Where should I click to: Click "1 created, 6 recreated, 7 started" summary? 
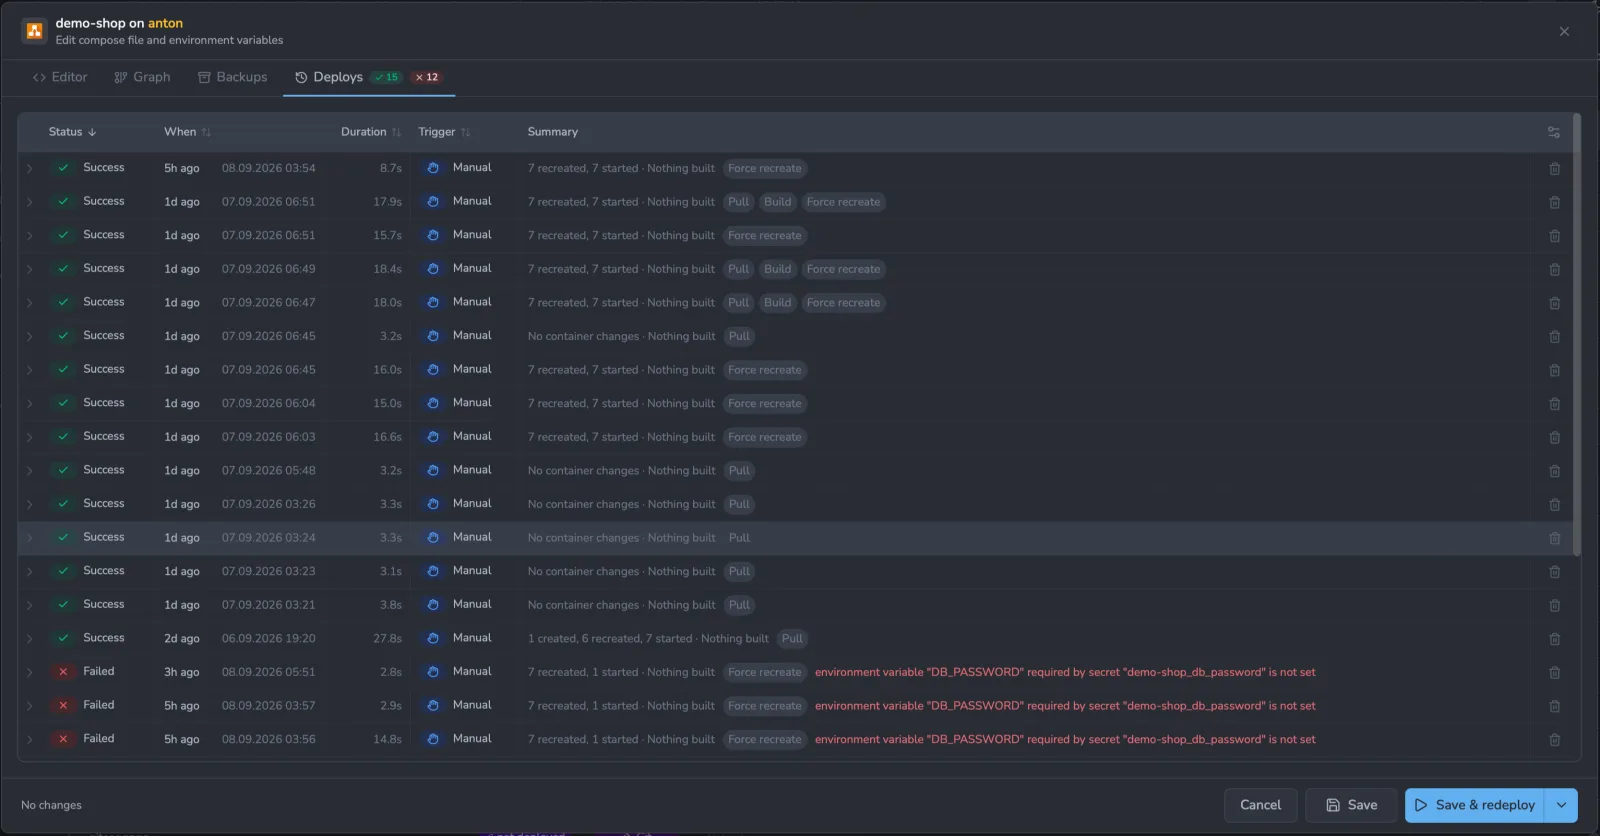(x=610, y=639)
